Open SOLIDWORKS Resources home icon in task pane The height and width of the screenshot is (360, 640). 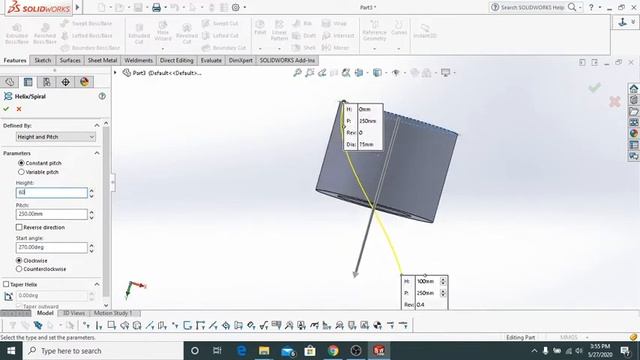point(633,89)
